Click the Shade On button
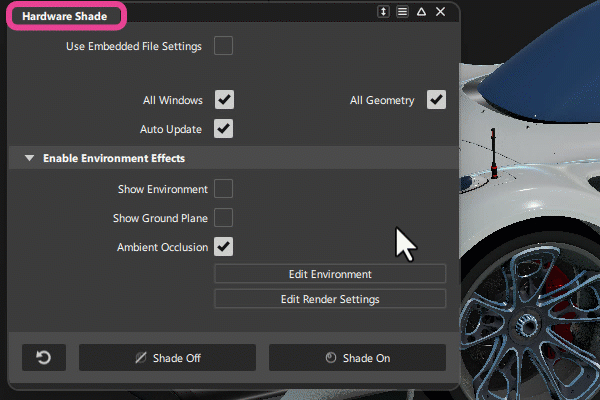 (357, 358)
